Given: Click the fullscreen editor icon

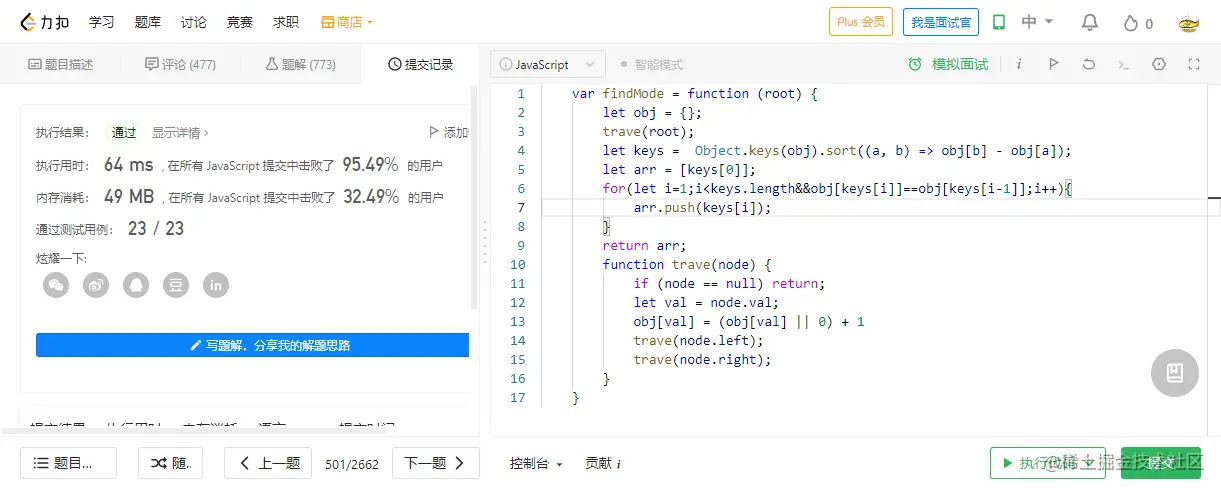Looking at the screenshot, I should click(x=1193, y=64).
